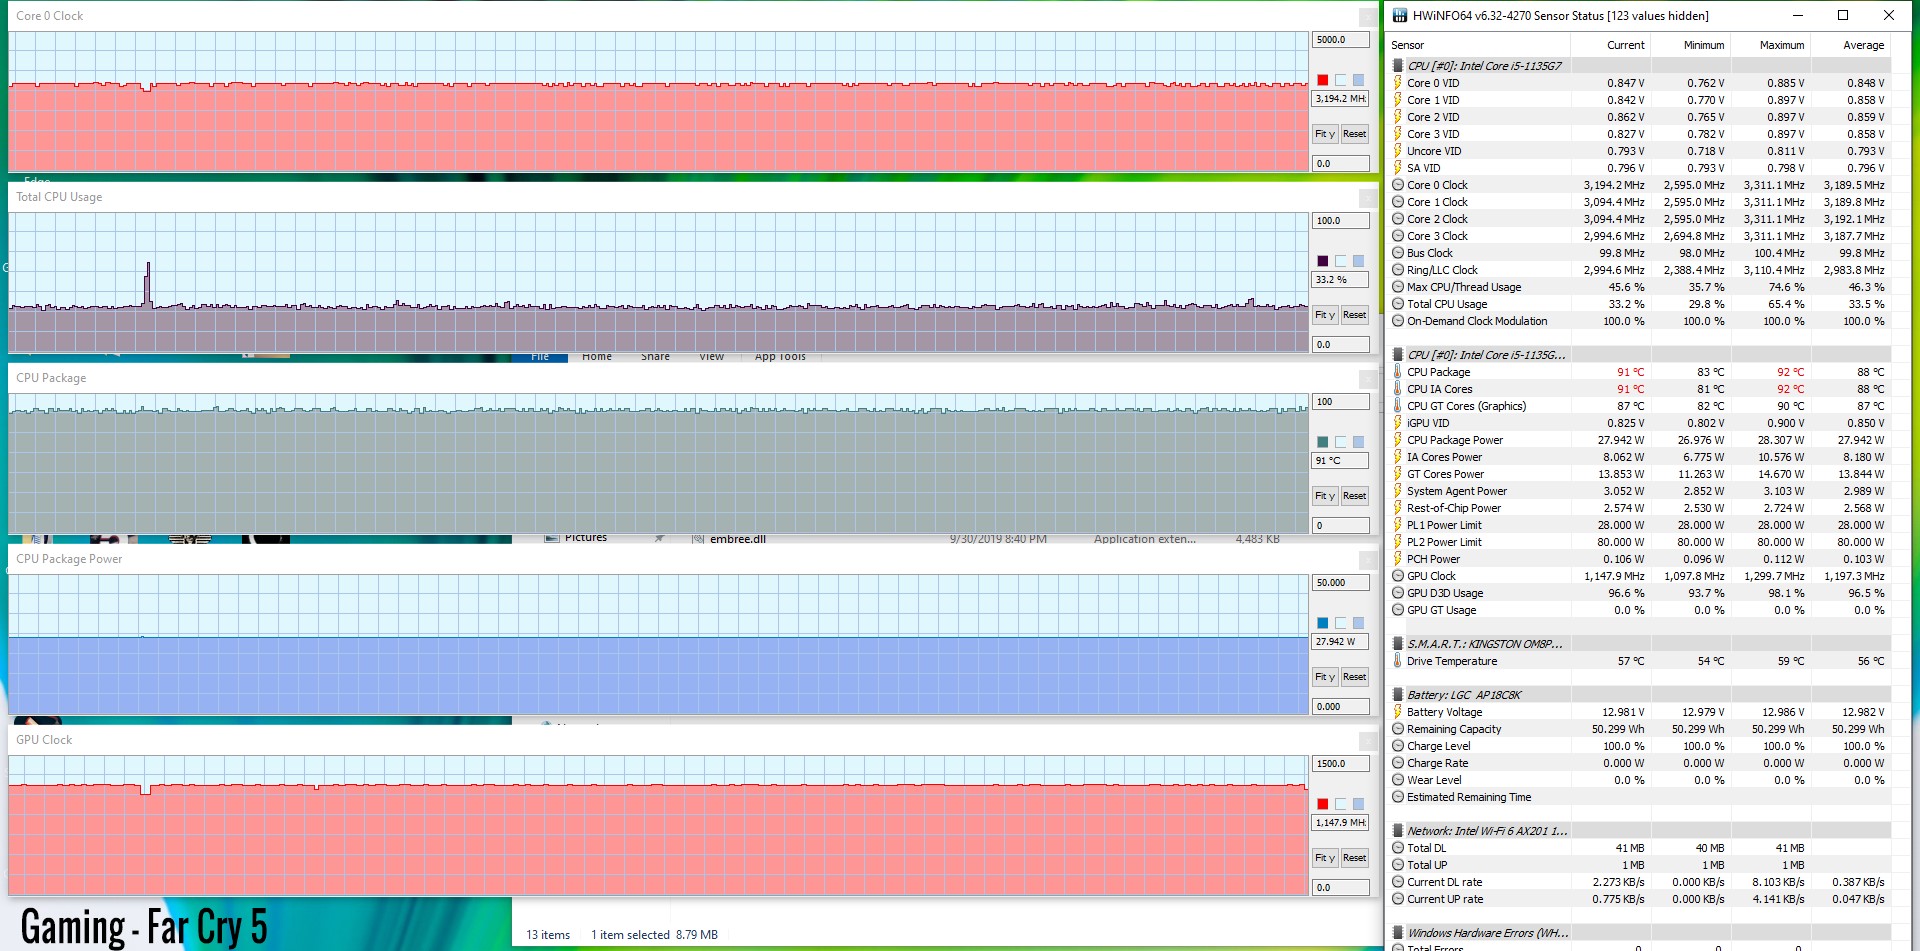Click the Maximum column header

[1781, 45]
